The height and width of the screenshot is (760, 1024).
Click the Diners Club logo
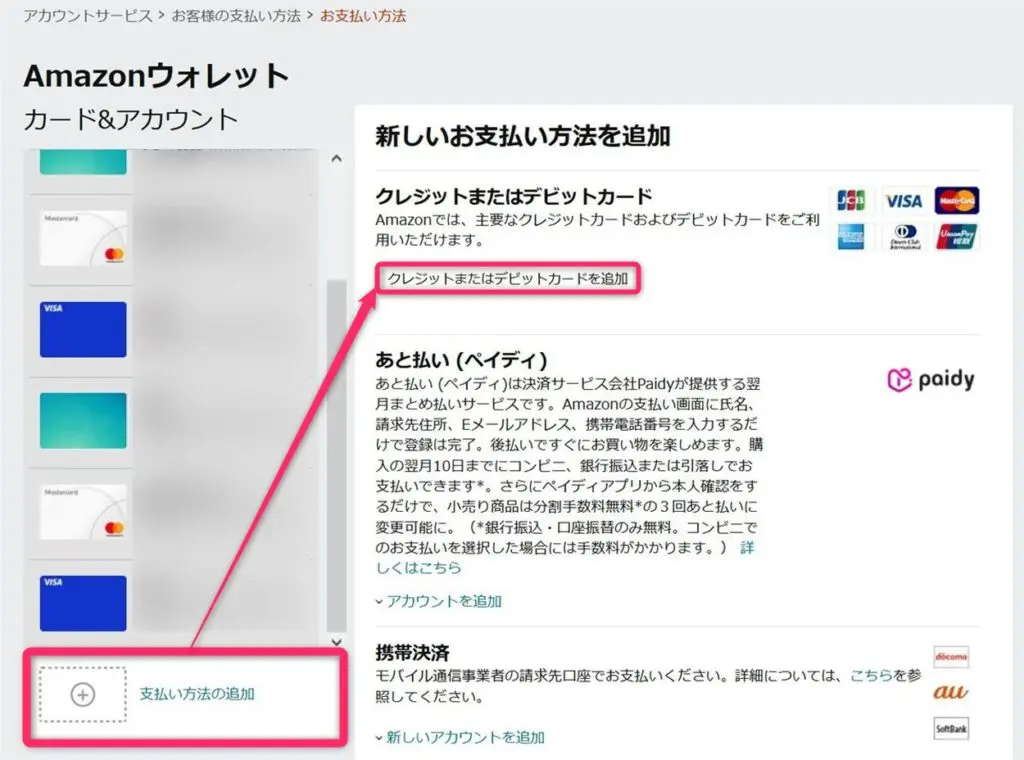click(904, 236)
